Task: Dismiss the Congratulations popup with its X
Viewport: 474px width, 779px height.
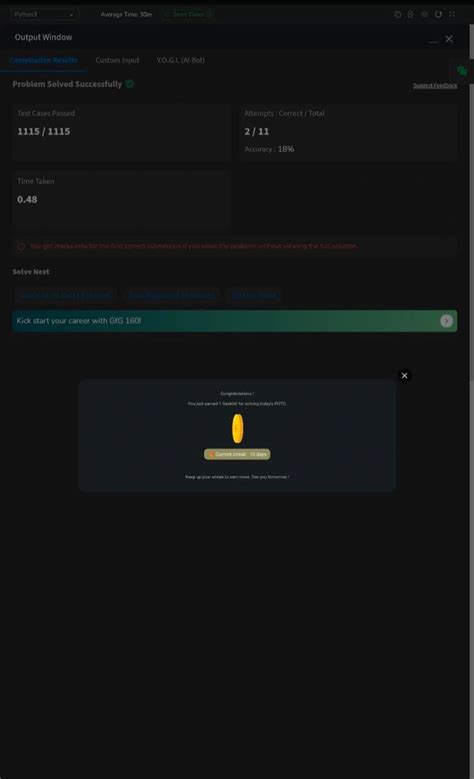Action: click(404, 376)
